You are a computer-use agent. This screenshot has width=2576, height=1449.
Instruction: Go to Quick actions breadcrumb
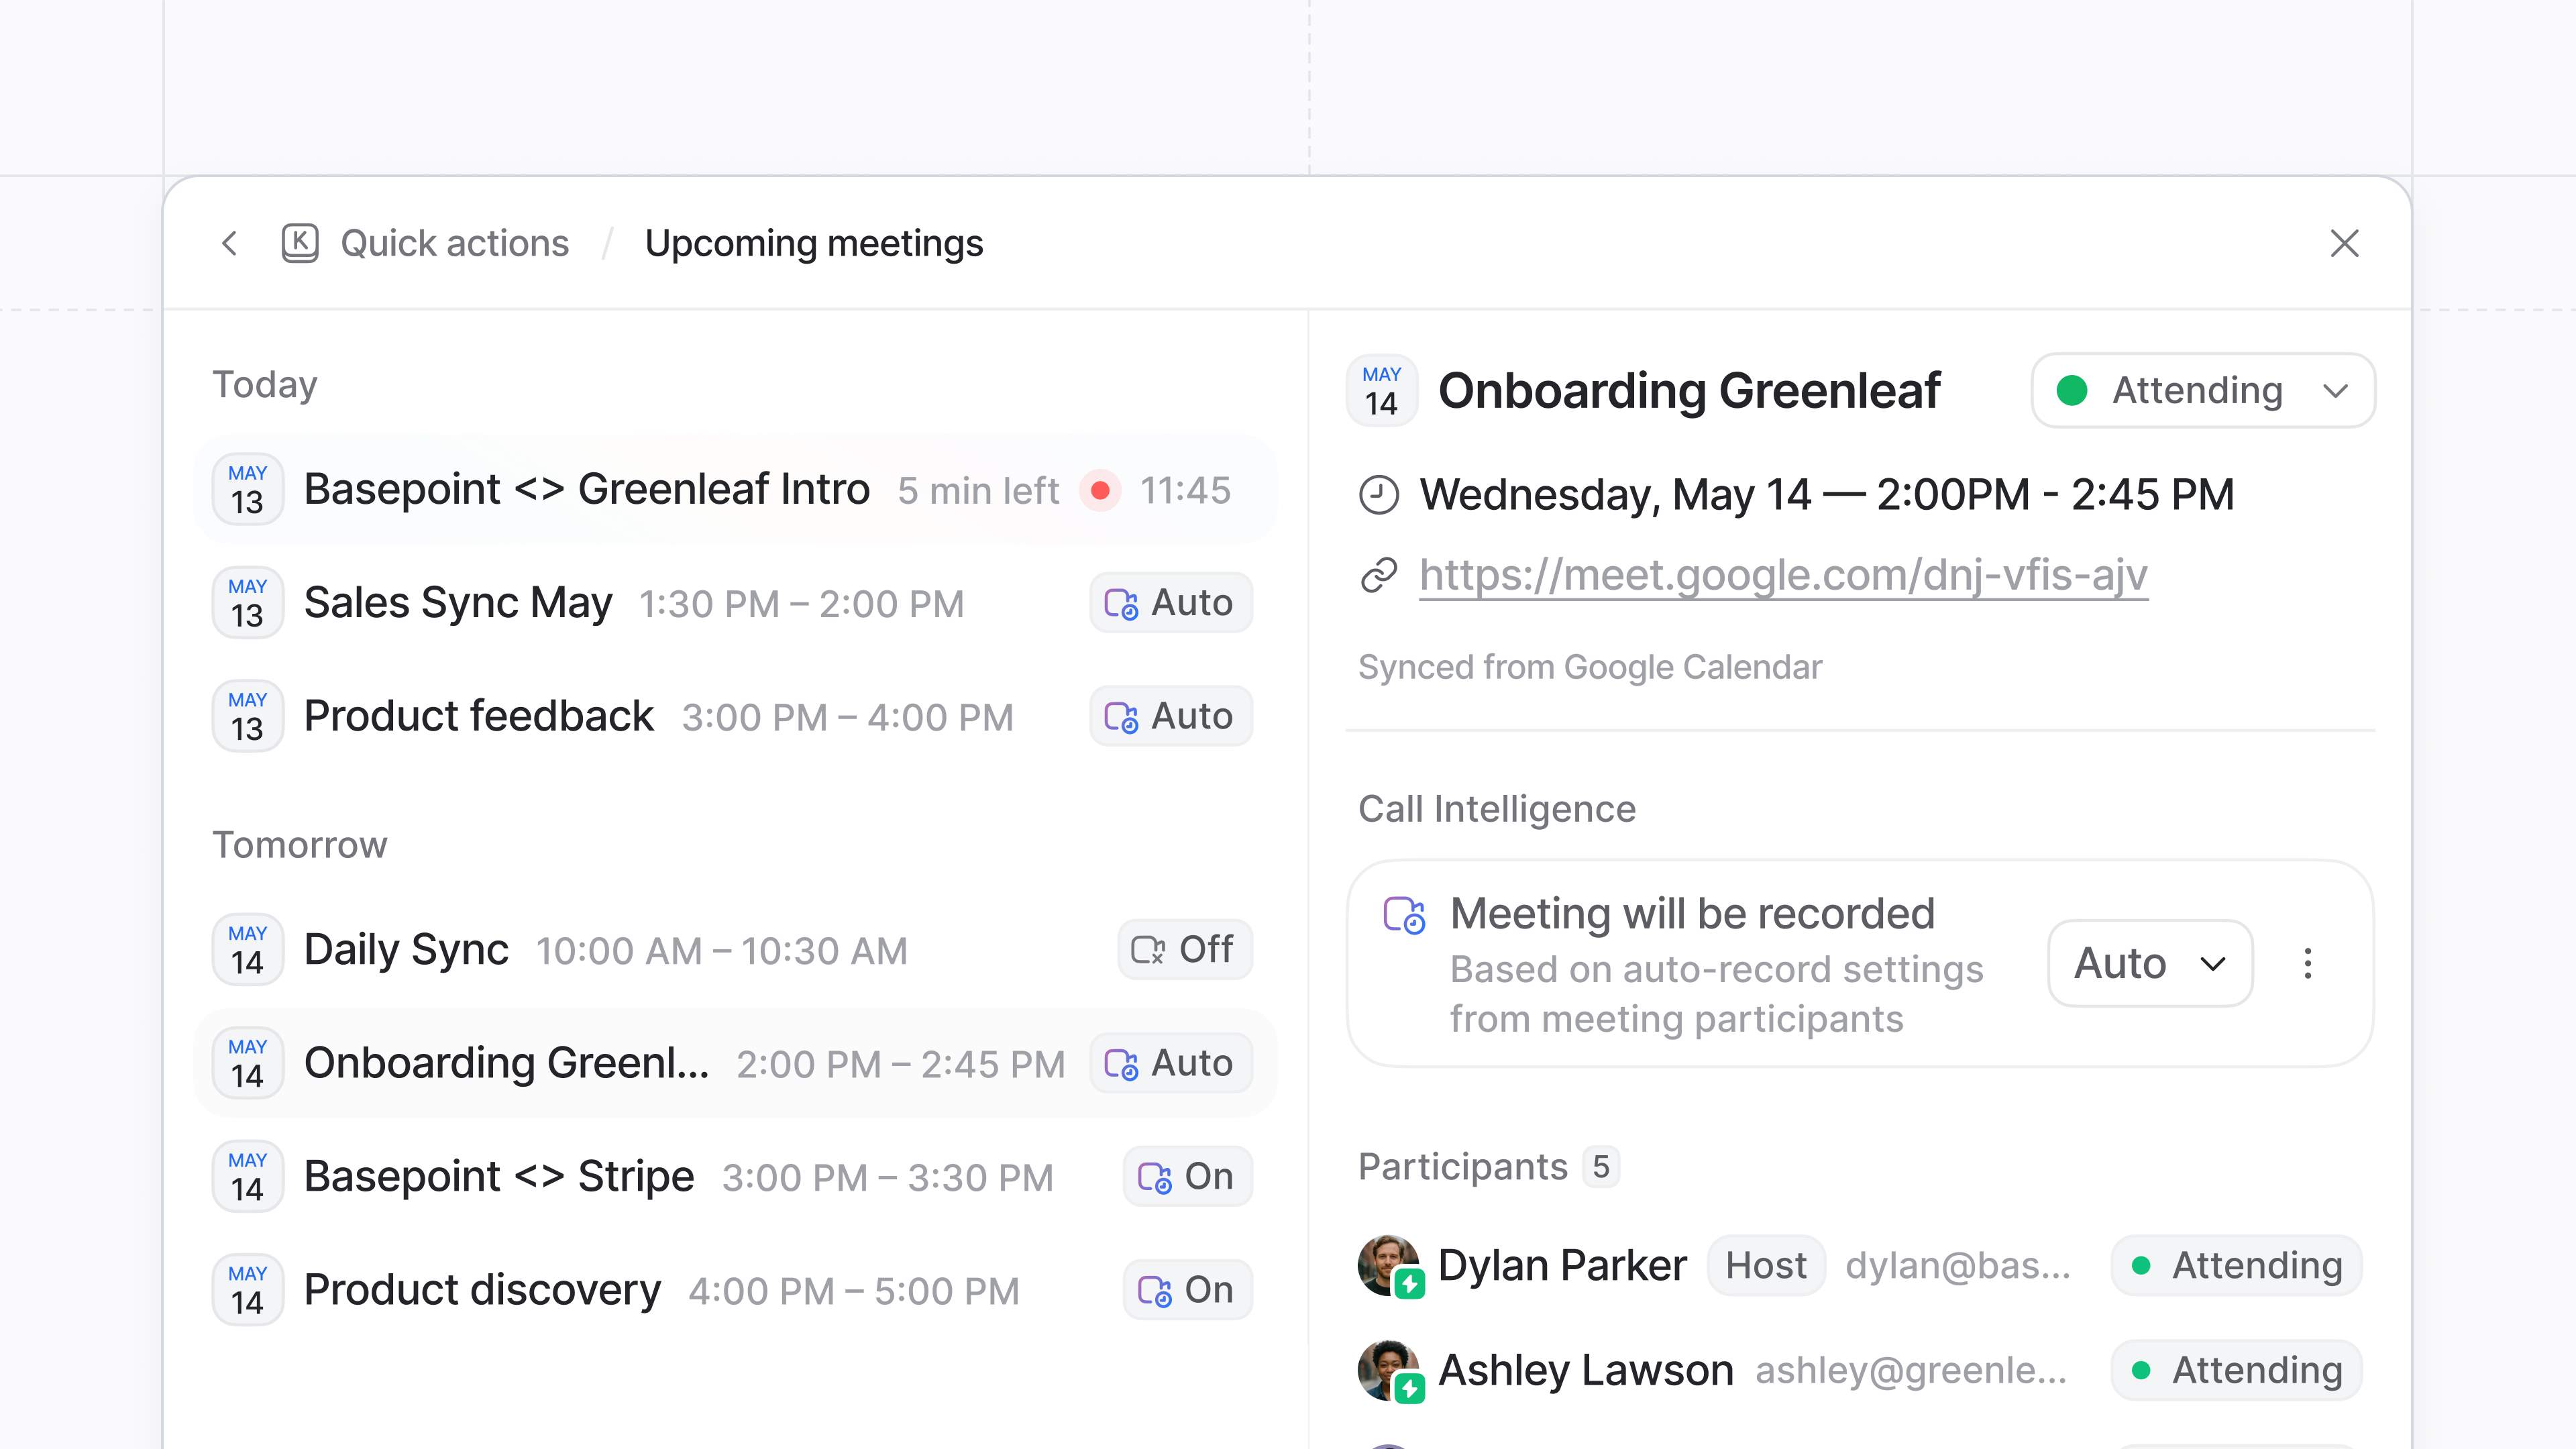[454, 243]
